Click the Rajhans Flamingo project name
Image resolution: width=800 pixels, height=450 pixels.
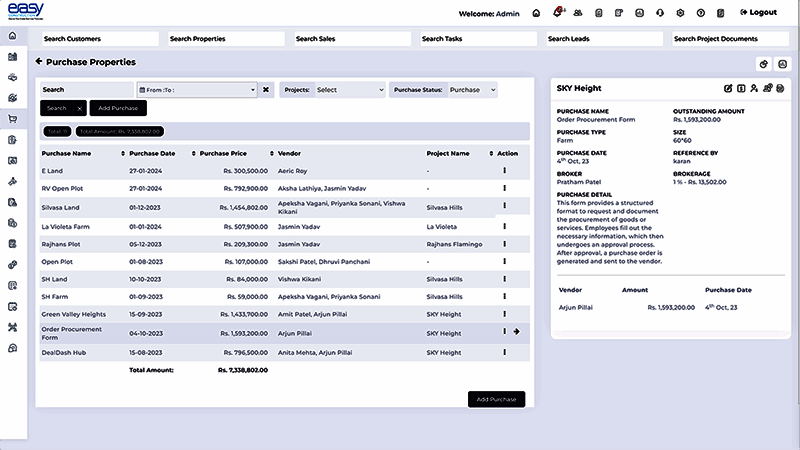(x=454, y=244)
